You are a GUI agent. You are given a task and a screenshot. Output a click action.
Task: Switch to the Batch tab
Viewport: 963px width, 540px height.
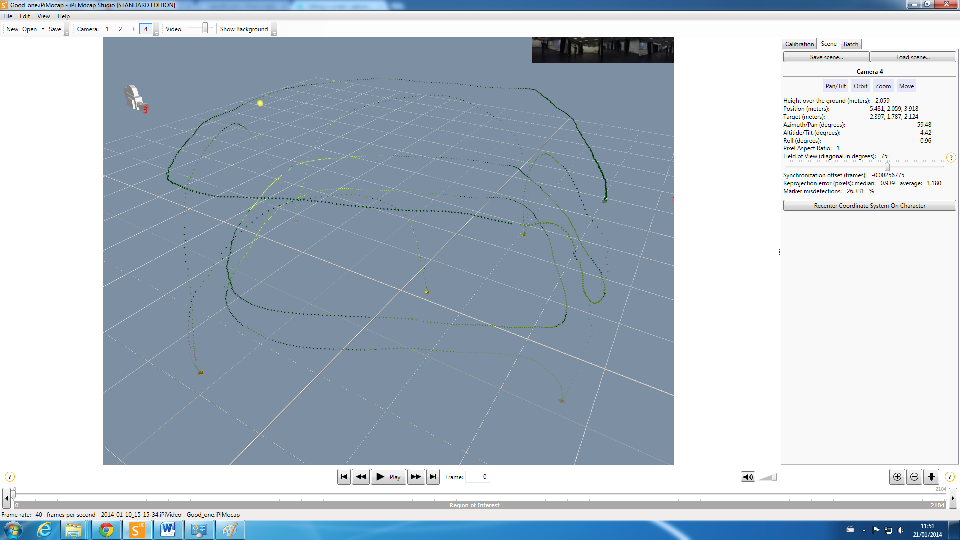tap(851, 44)
